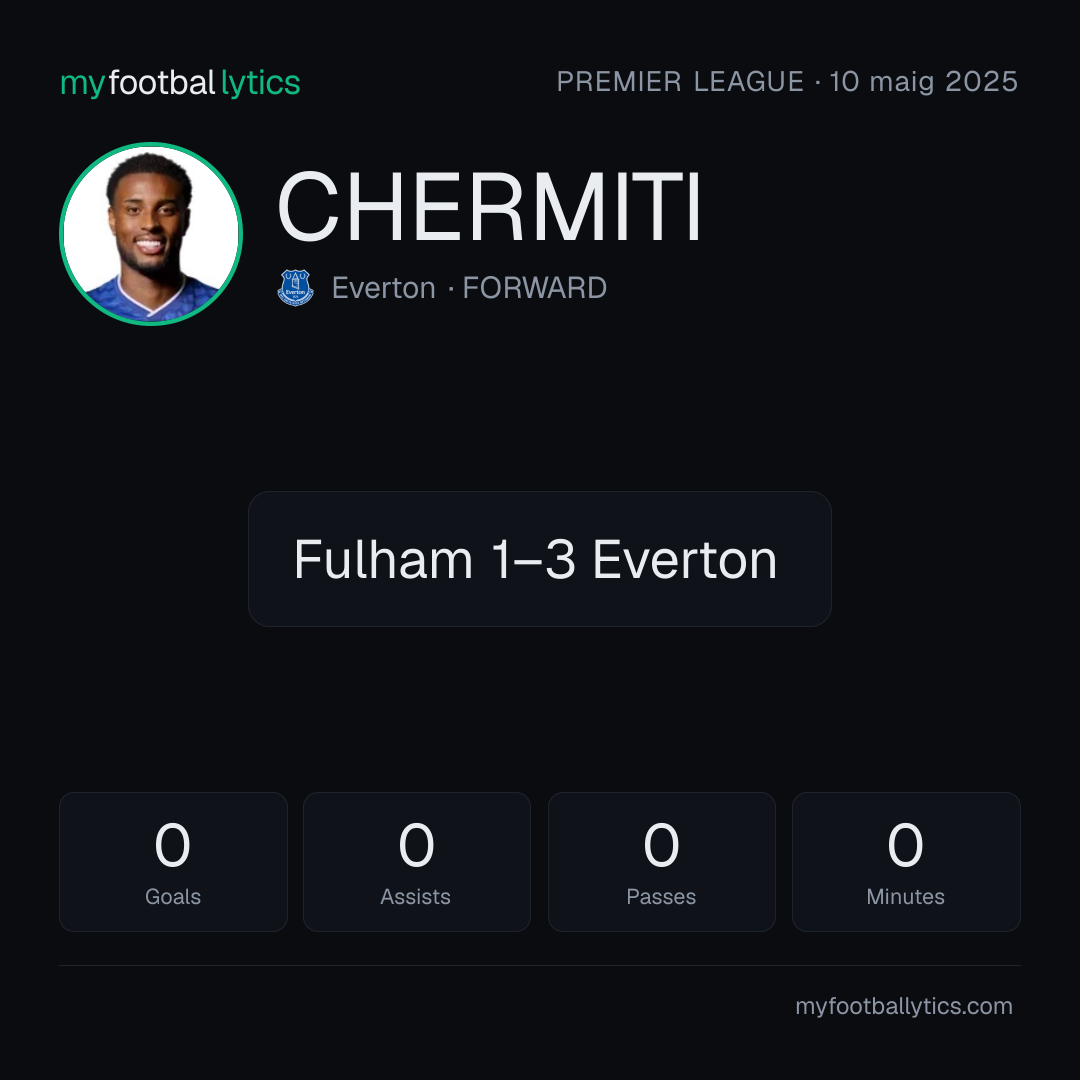Select the Minutes stat card
This screenshot has width=1080, height=1080.
coord(906,862)
